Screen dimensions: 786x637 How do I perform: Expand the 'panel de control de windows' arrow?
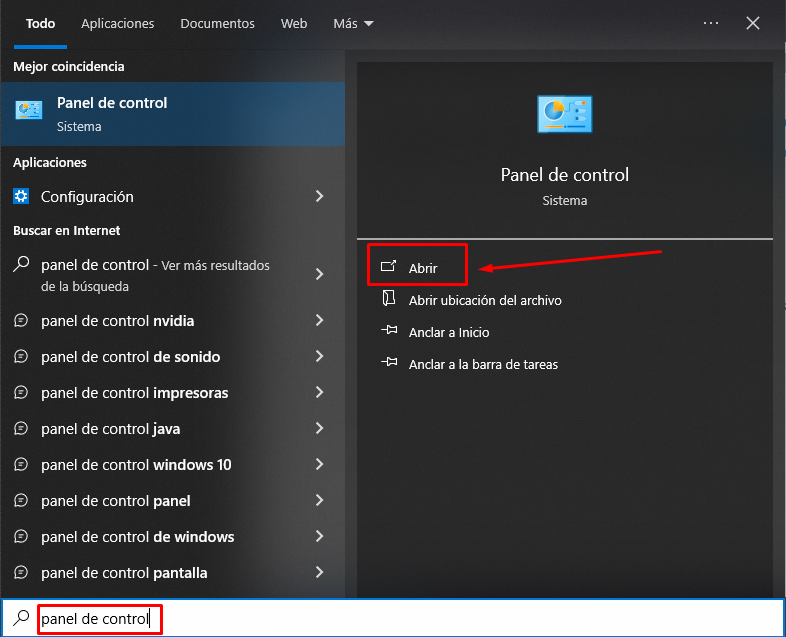320,537
